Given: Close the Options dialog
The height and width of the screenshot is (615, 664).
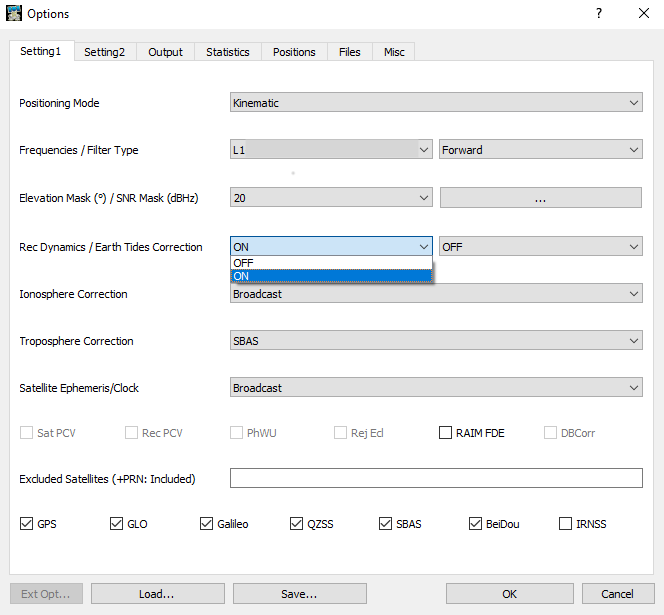Looking at the screenshot, I should 644,13.
